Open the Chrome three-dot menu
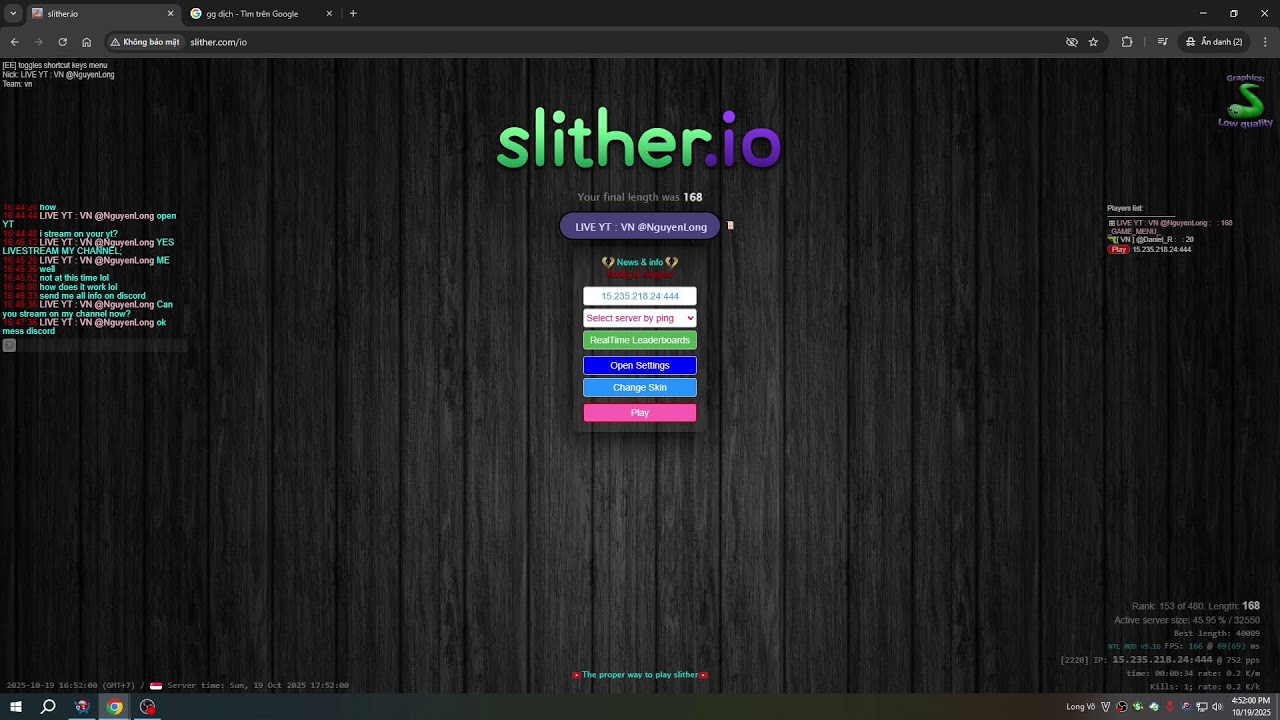This screenshot has height=720, width=1280. (x=1265, y=42)
